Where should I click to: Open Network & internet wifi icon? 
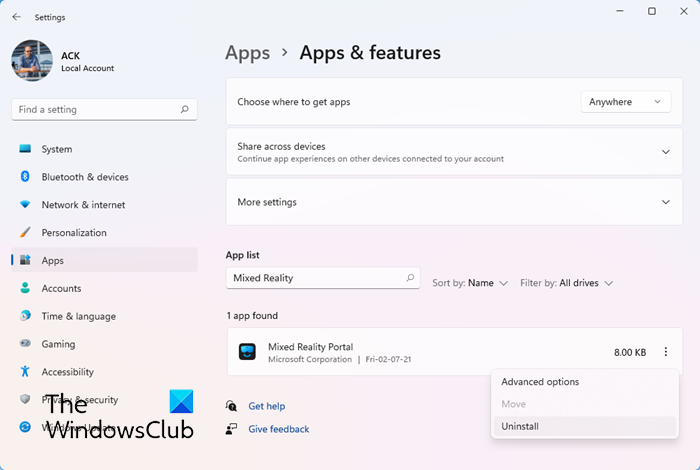pos(25,204)
